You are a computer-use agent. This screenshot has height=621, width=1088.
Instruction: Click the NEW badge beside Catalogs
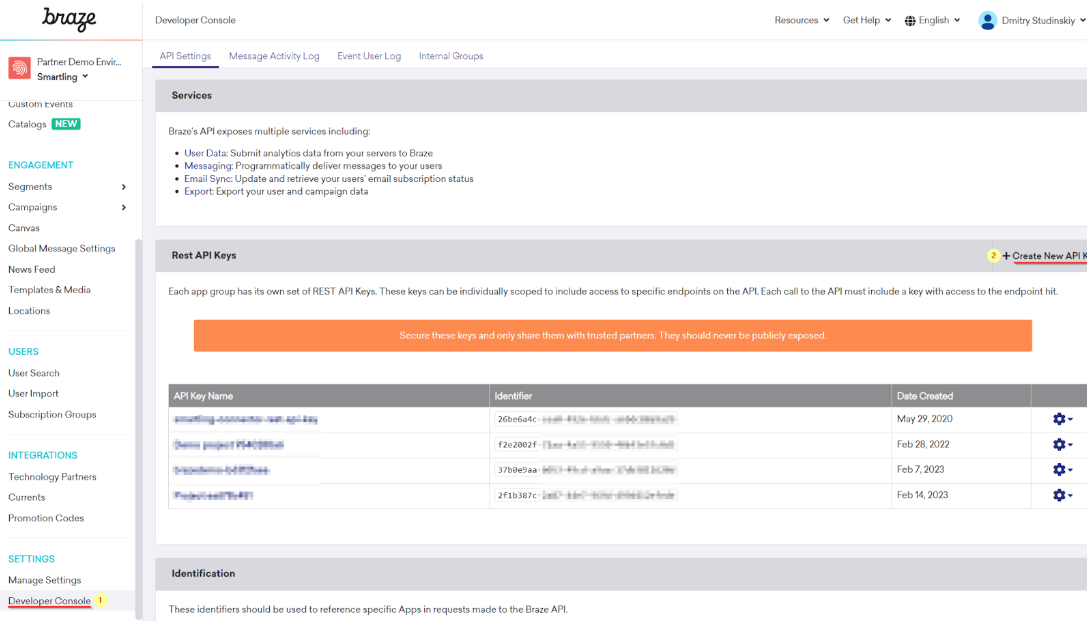(66, 124)
